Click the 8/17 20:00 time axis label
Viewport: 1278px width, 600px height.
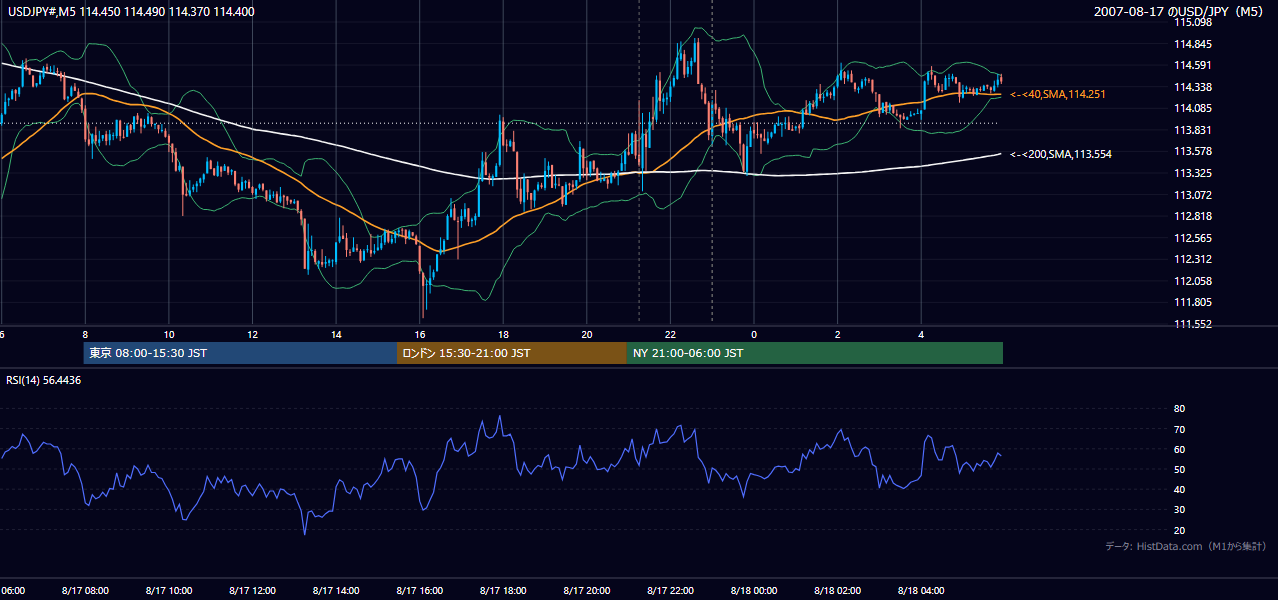point(586,591)
